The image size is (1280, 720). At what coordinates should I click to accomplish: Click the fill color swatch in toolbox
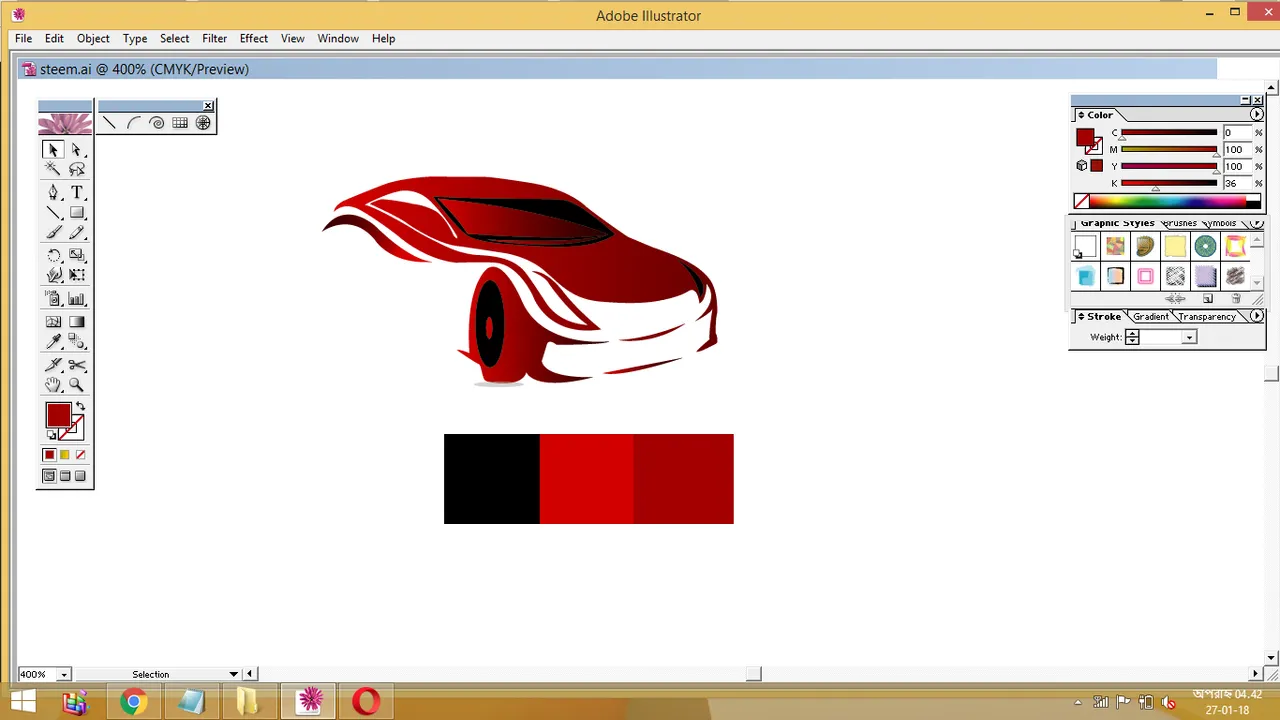58,416
